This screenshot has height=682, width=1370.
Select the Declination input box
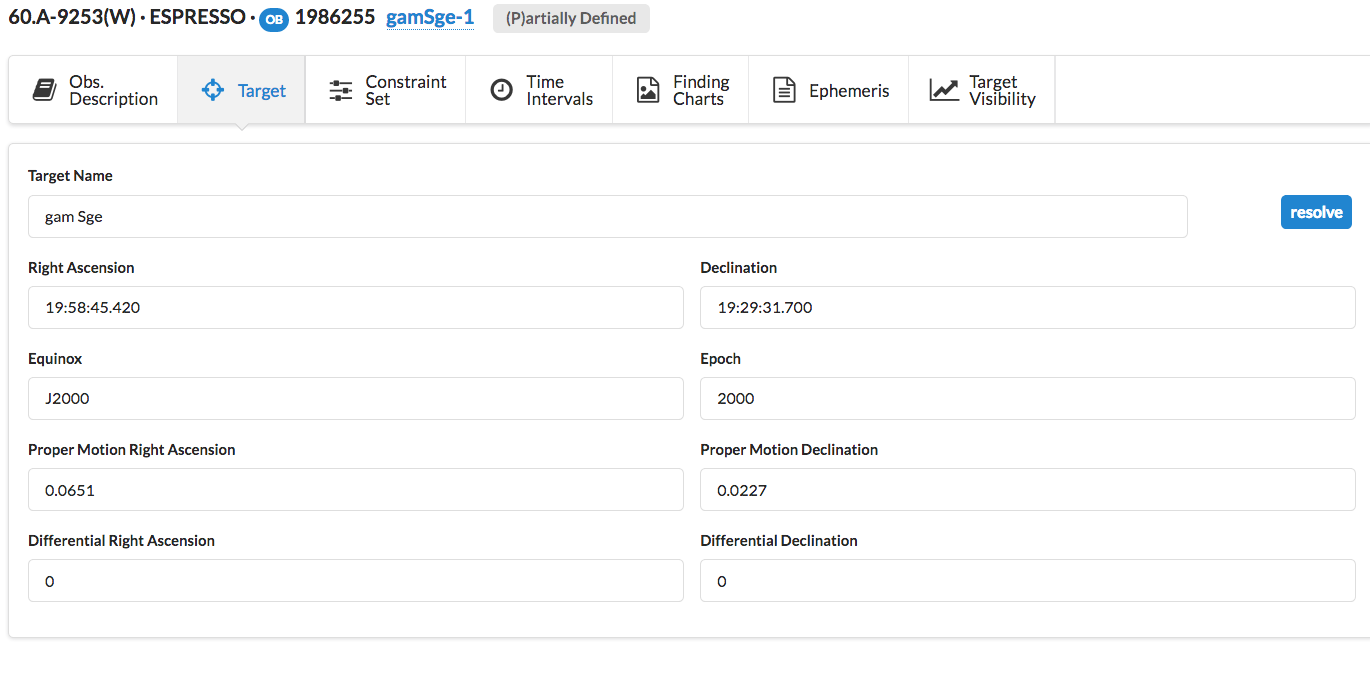pos(1027,307)
